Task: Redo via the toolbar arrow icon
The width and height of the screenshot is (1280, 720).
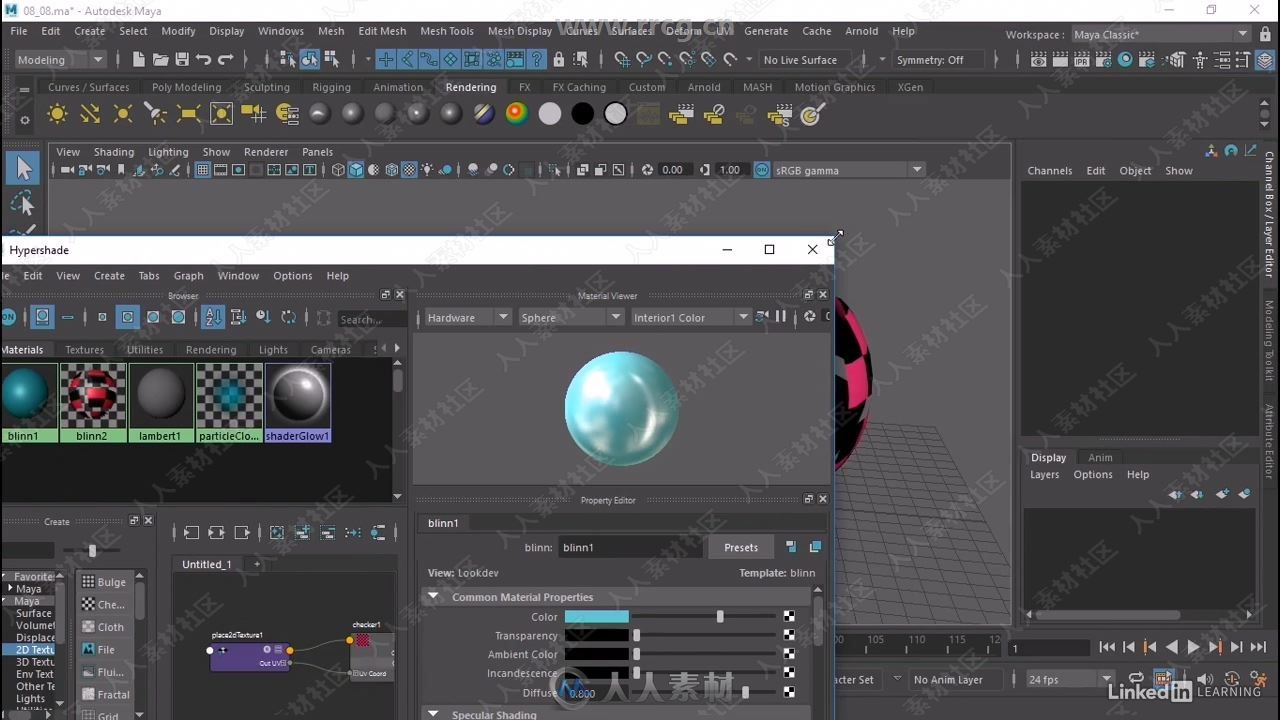Action: click(225, 60)
